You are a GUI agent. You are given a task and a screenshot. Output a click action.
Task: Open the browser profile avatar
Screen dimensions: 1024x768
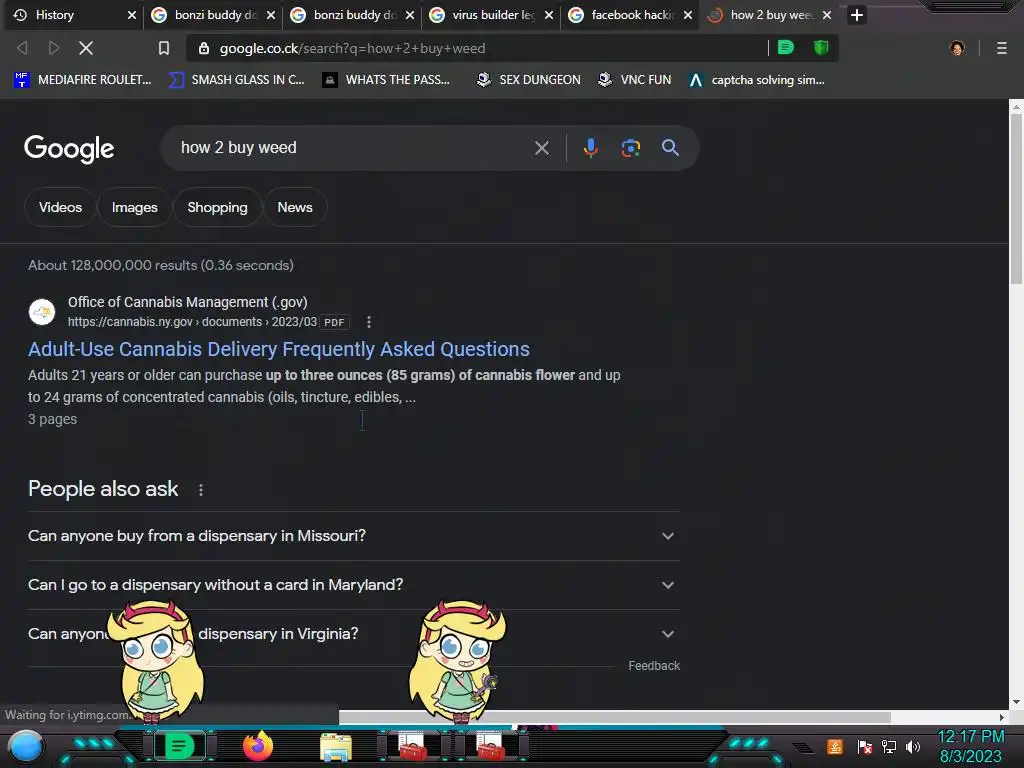[957, 48]
